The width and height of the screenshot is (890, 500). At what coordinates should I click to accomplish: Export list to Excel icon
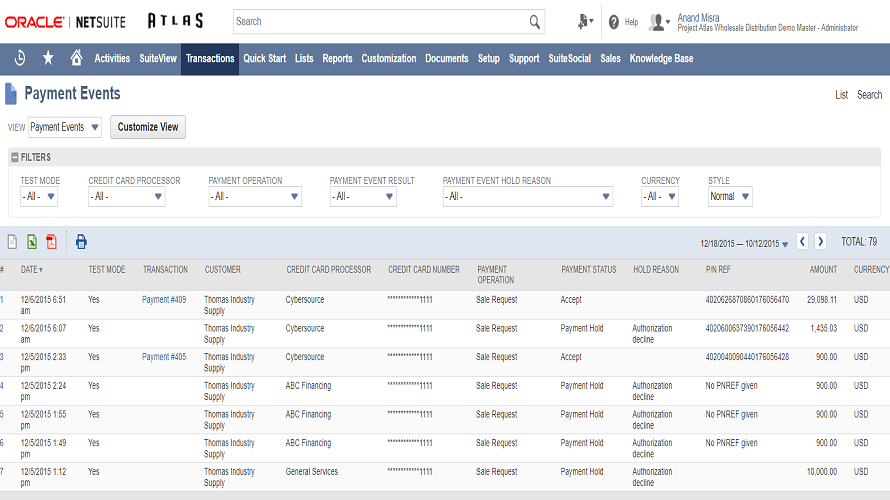click(x=32, y=242)
